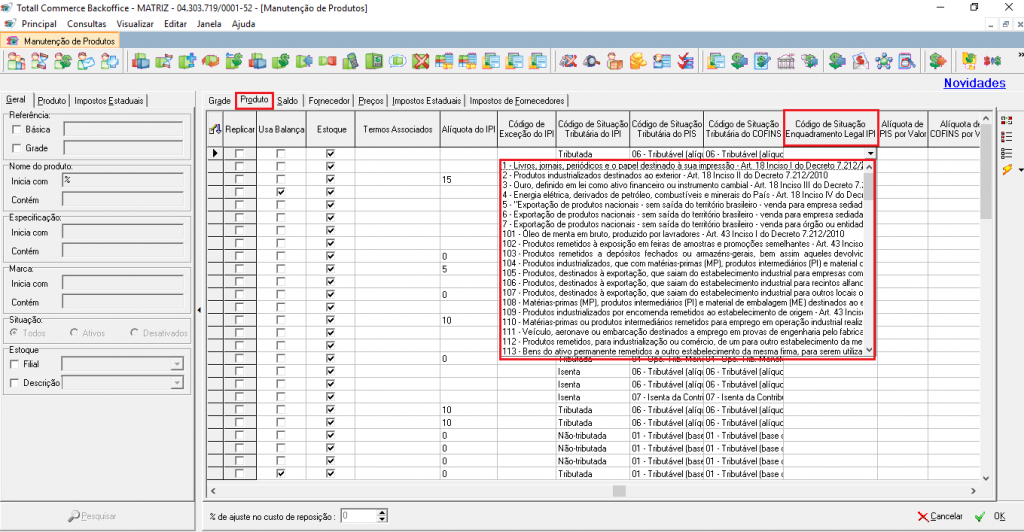Click the yellow lightning icon on right edge
The width and height of the screenshot is (1024, 532).
coord(1007,170)
